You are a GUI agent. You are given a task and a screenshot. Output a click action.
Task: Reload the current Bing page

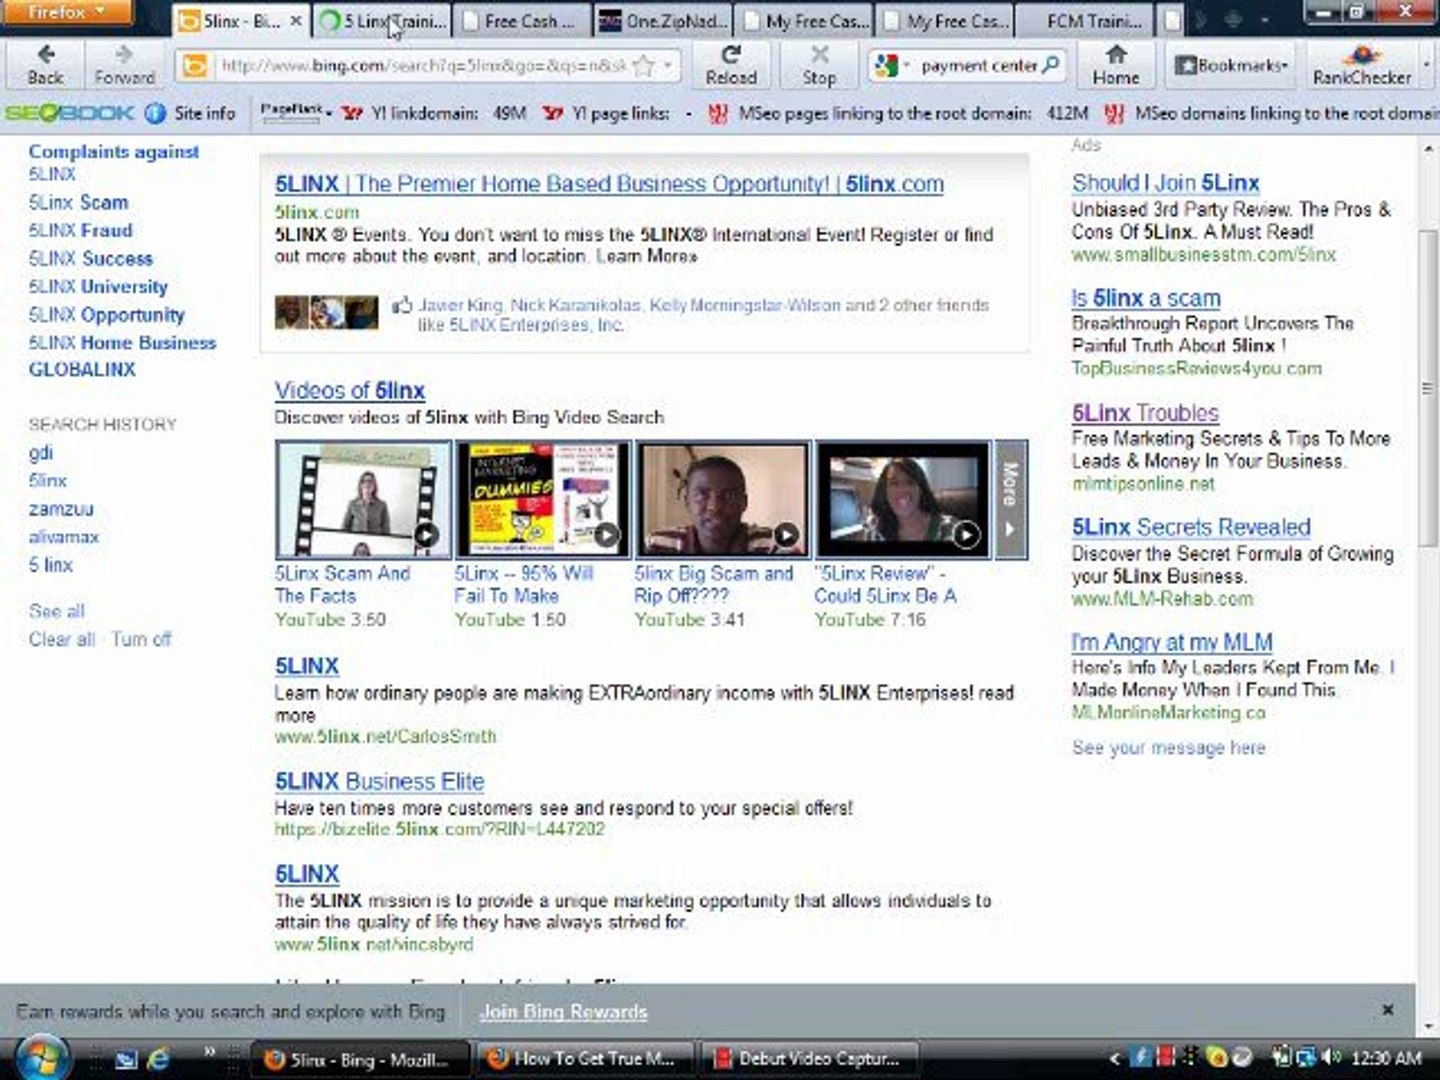tap(731, 65)
